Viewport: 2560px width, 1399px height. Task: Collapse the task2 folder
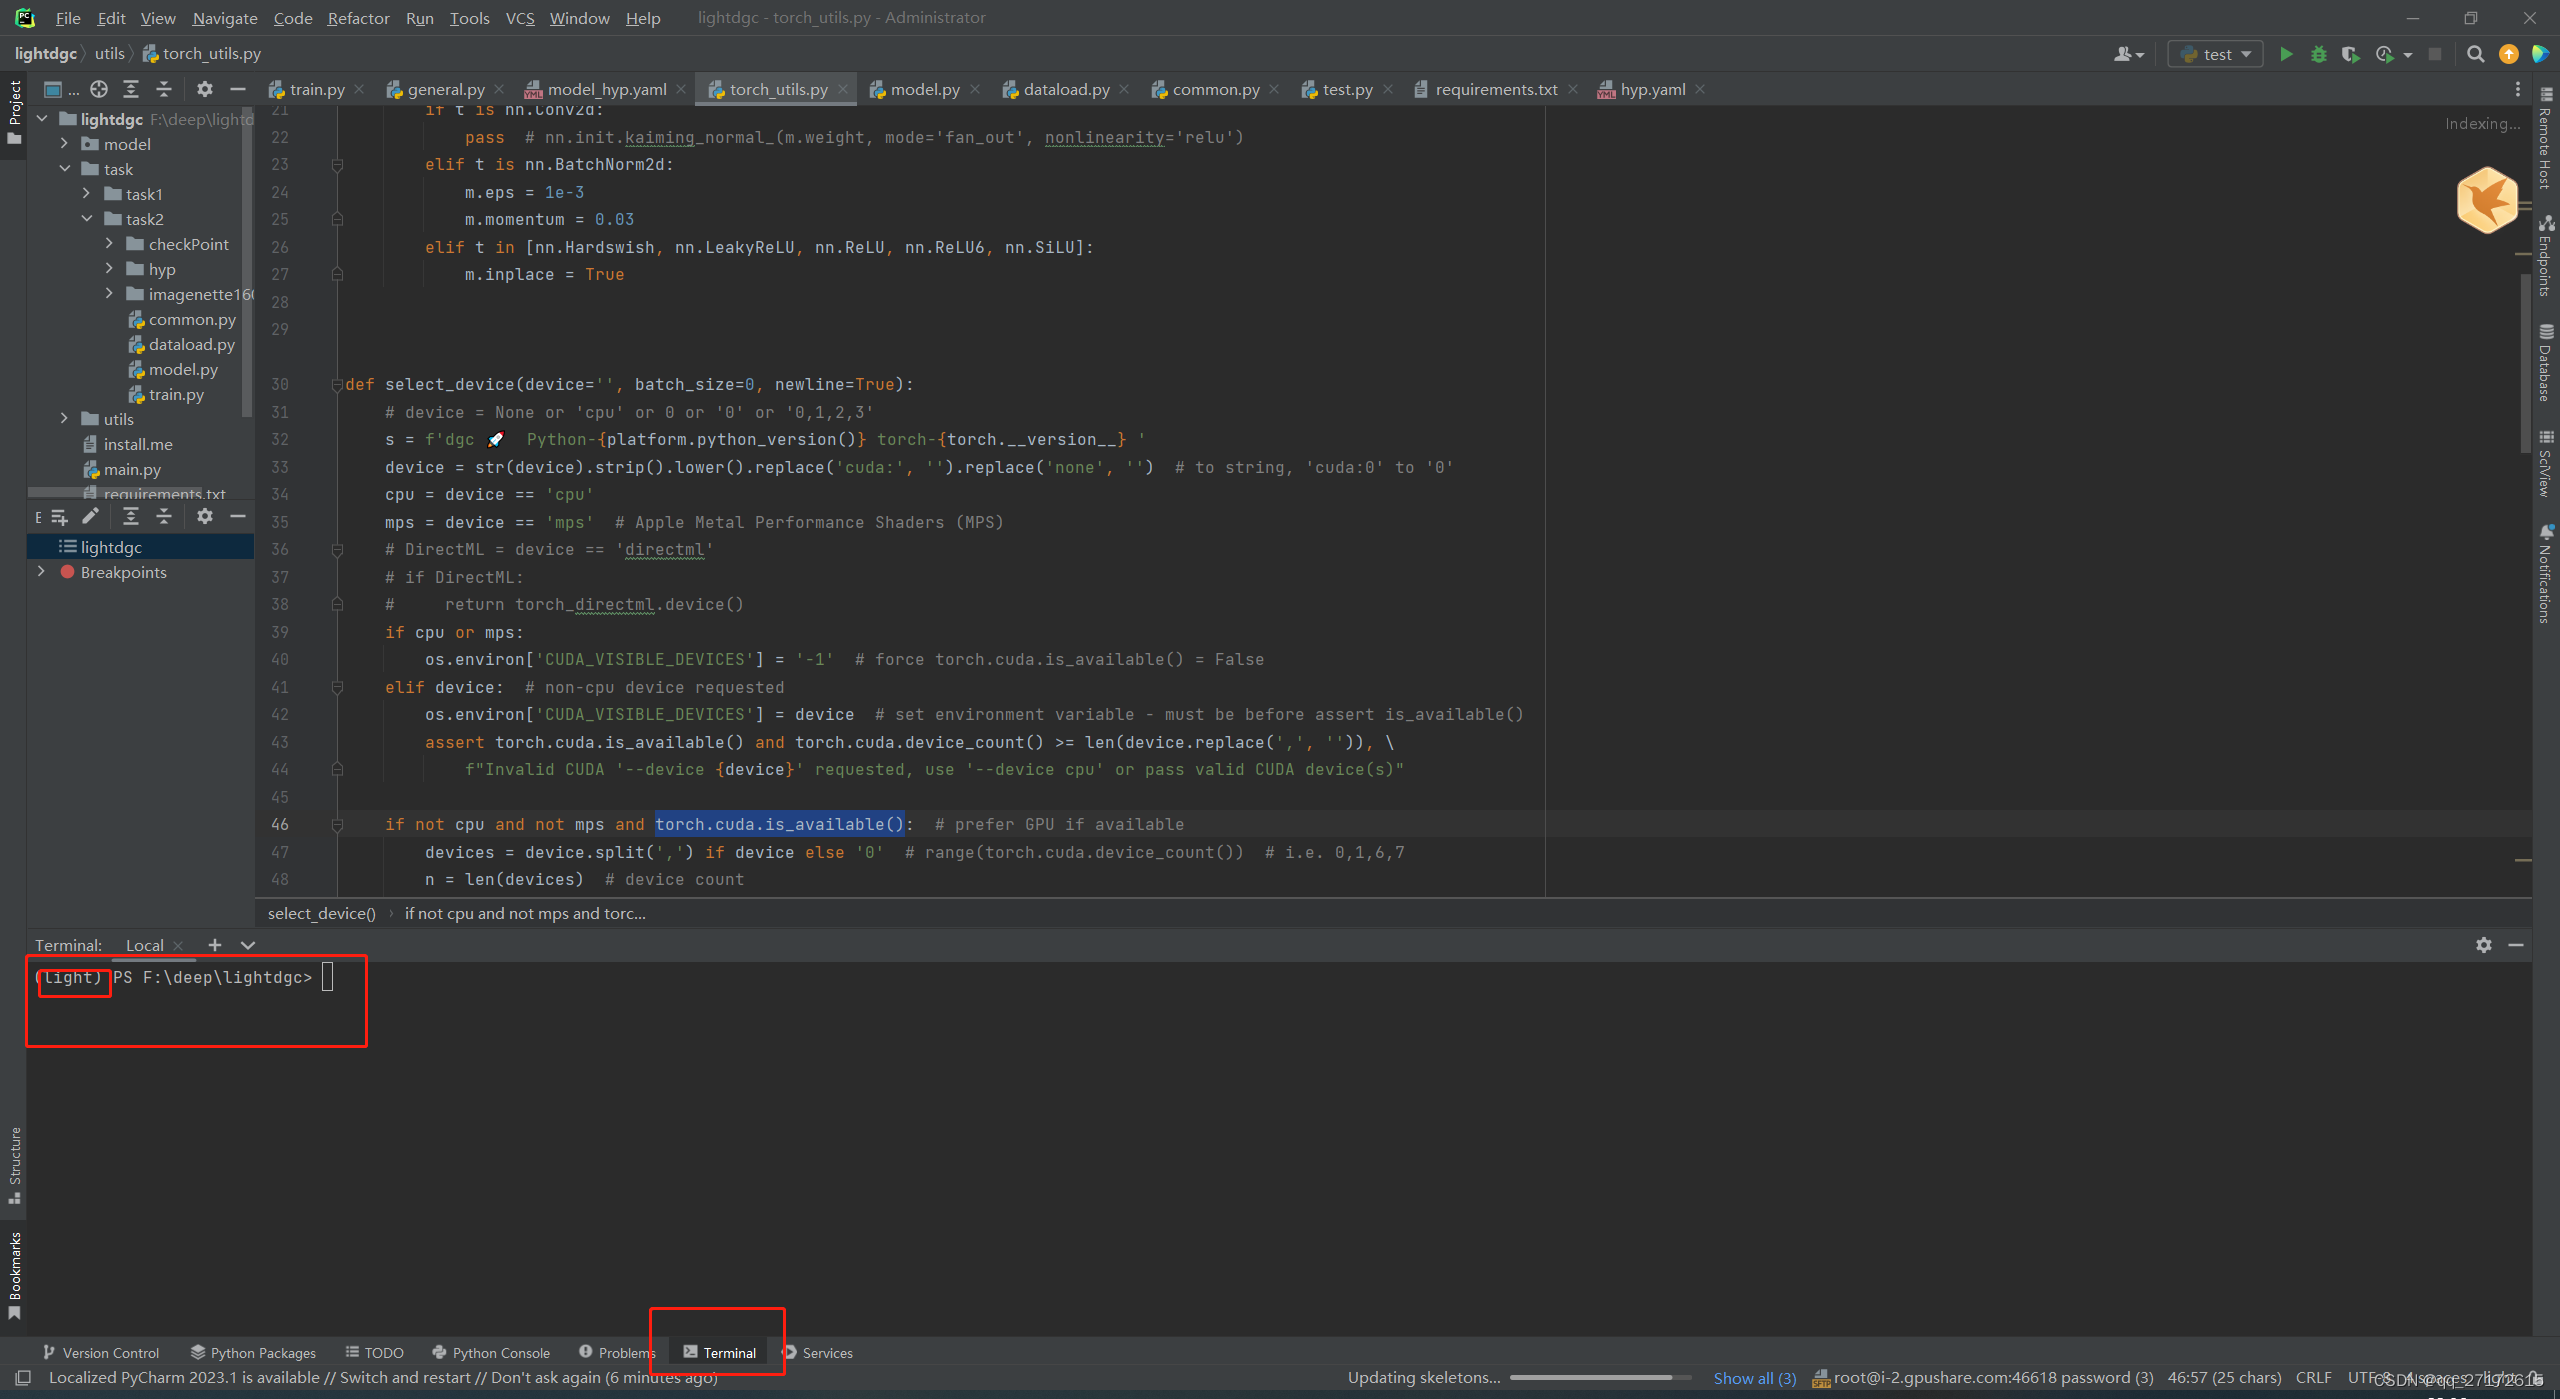click(x=87, y=219)
